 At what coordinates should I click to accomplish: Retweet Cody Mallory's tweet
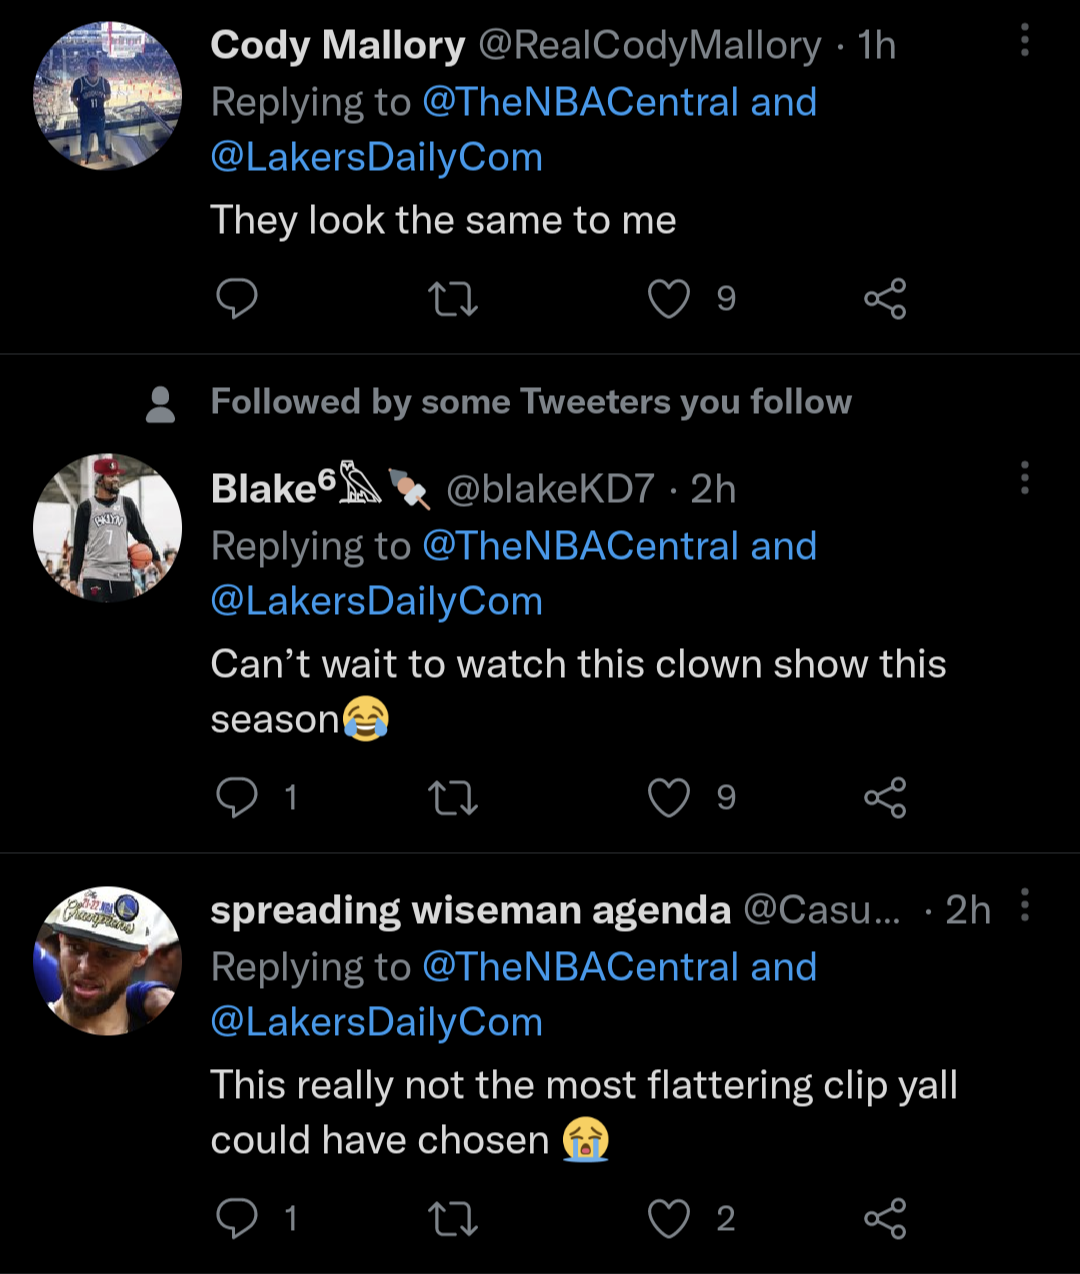coord(452,299)
